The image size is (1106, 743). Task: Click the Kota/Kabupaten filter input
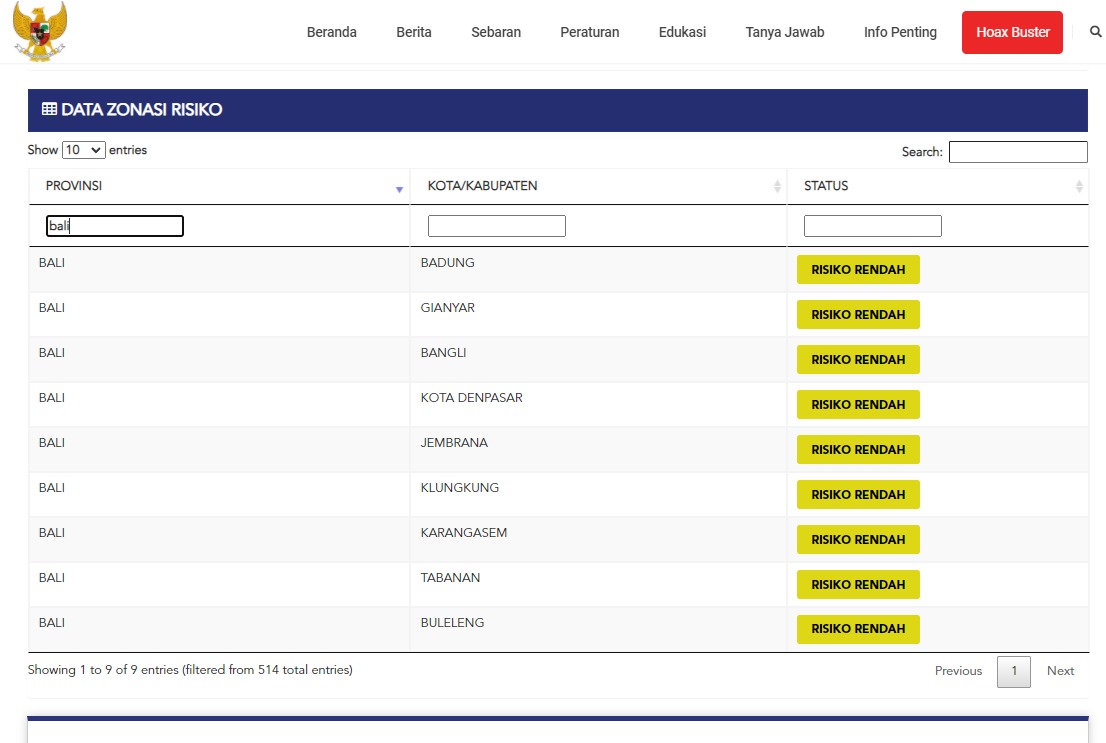click(496, 226)
